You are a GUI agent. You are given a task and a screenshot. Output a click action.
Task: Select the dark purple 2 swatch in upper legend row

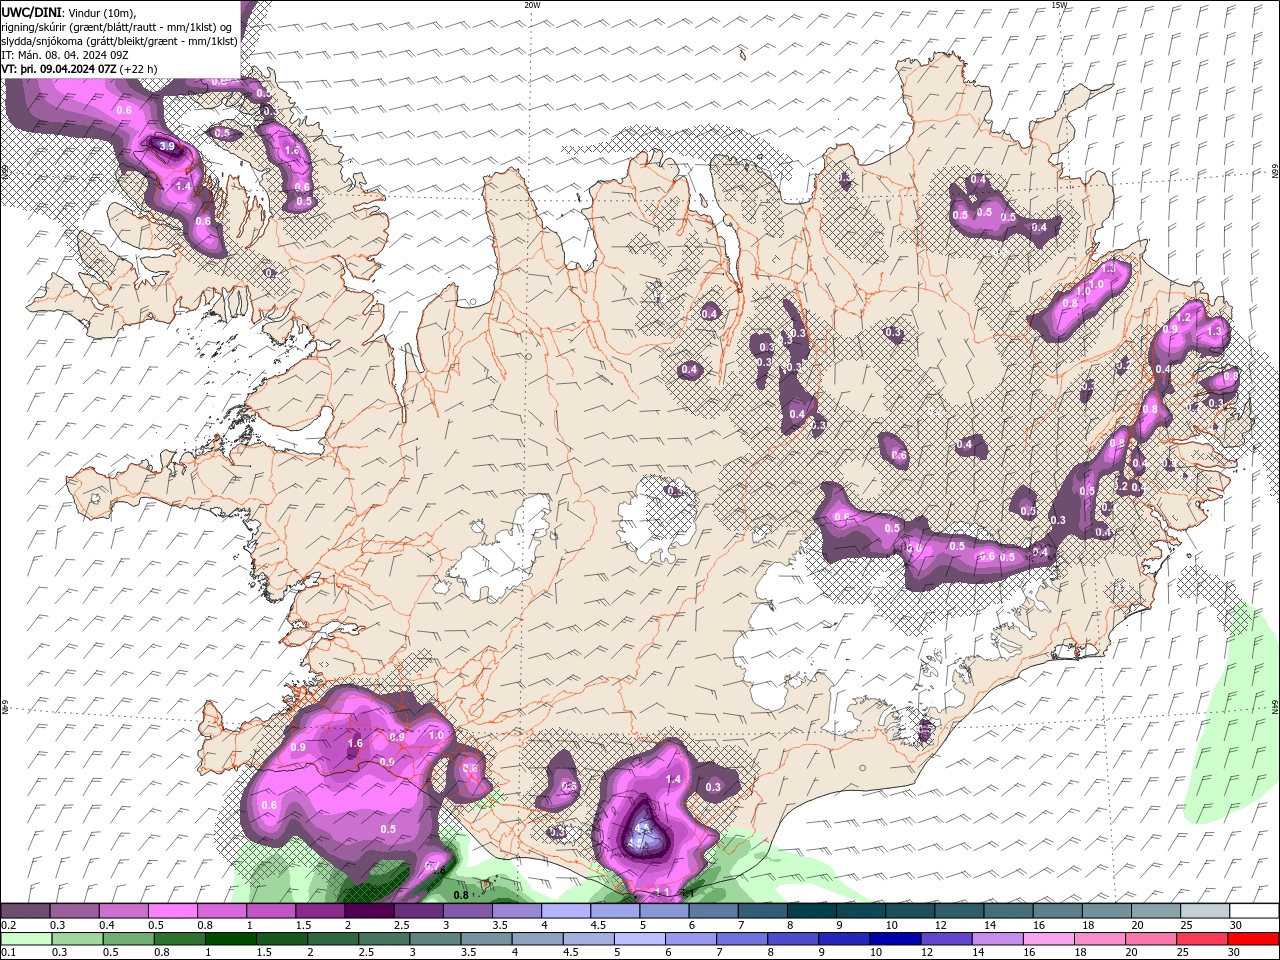(x=369, y=911)
